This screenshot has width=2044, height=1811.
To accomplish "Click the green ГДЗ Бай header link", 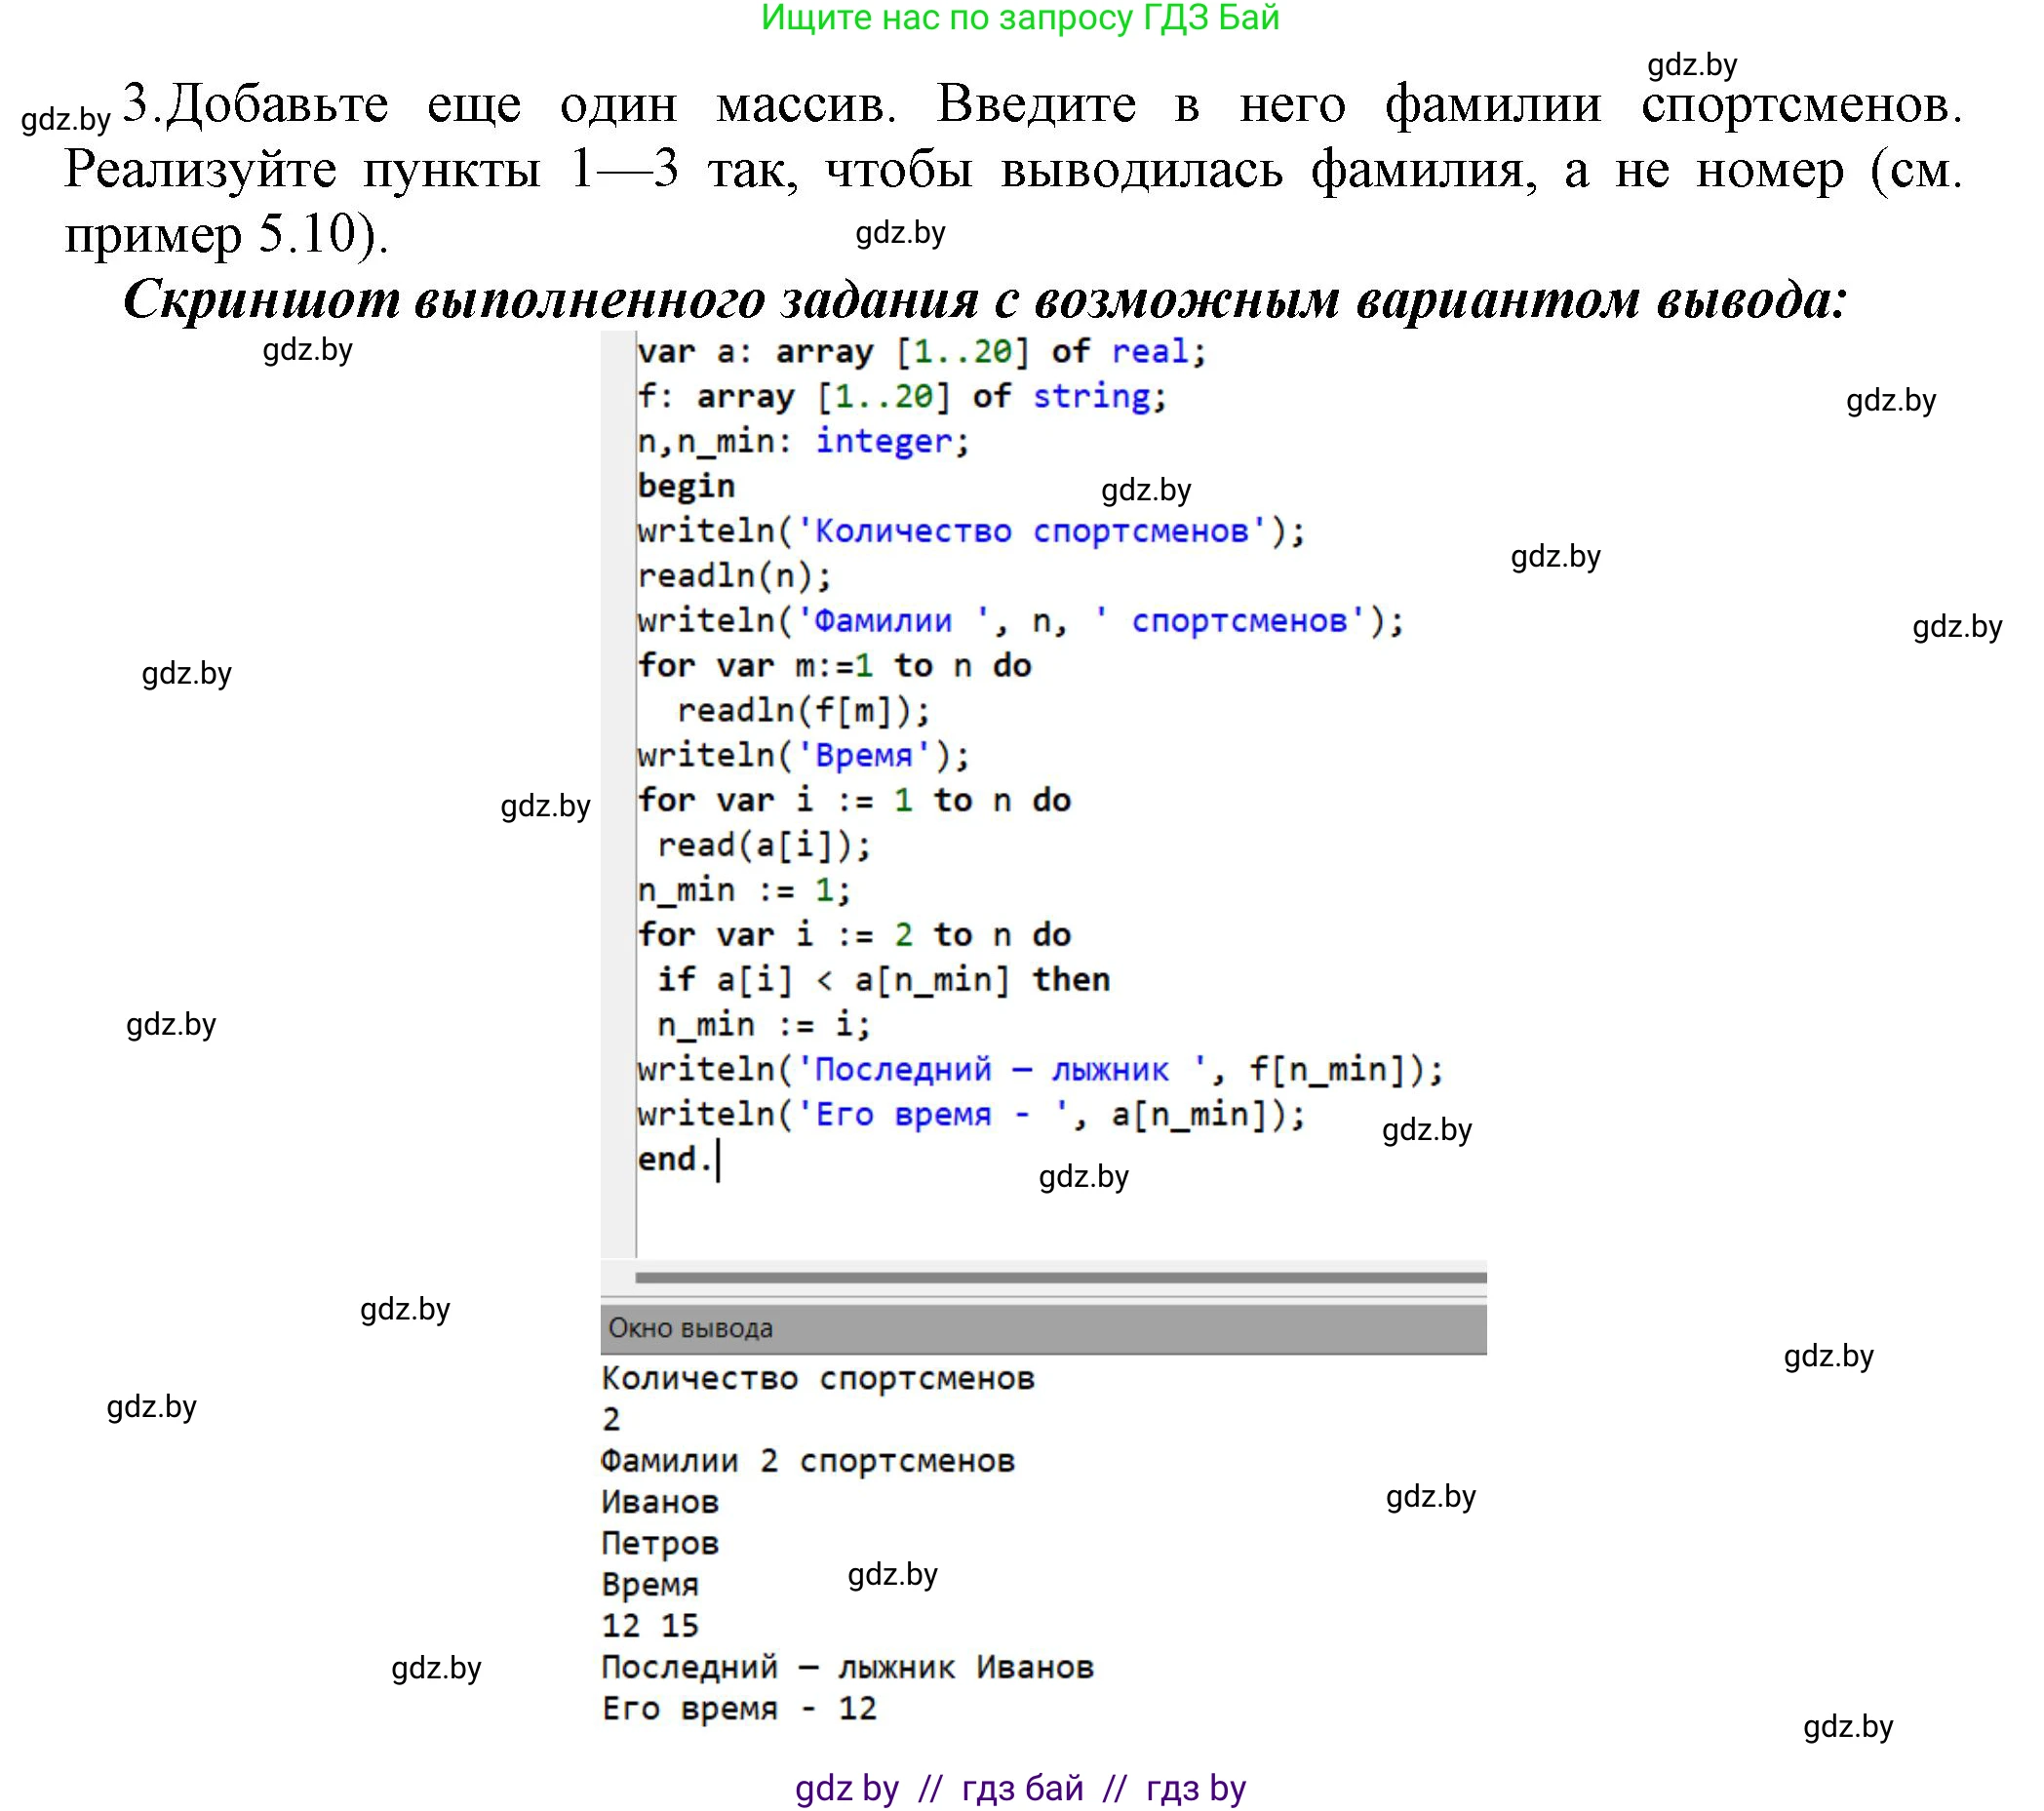I will pyautogui.click(x=1022, y=22).
